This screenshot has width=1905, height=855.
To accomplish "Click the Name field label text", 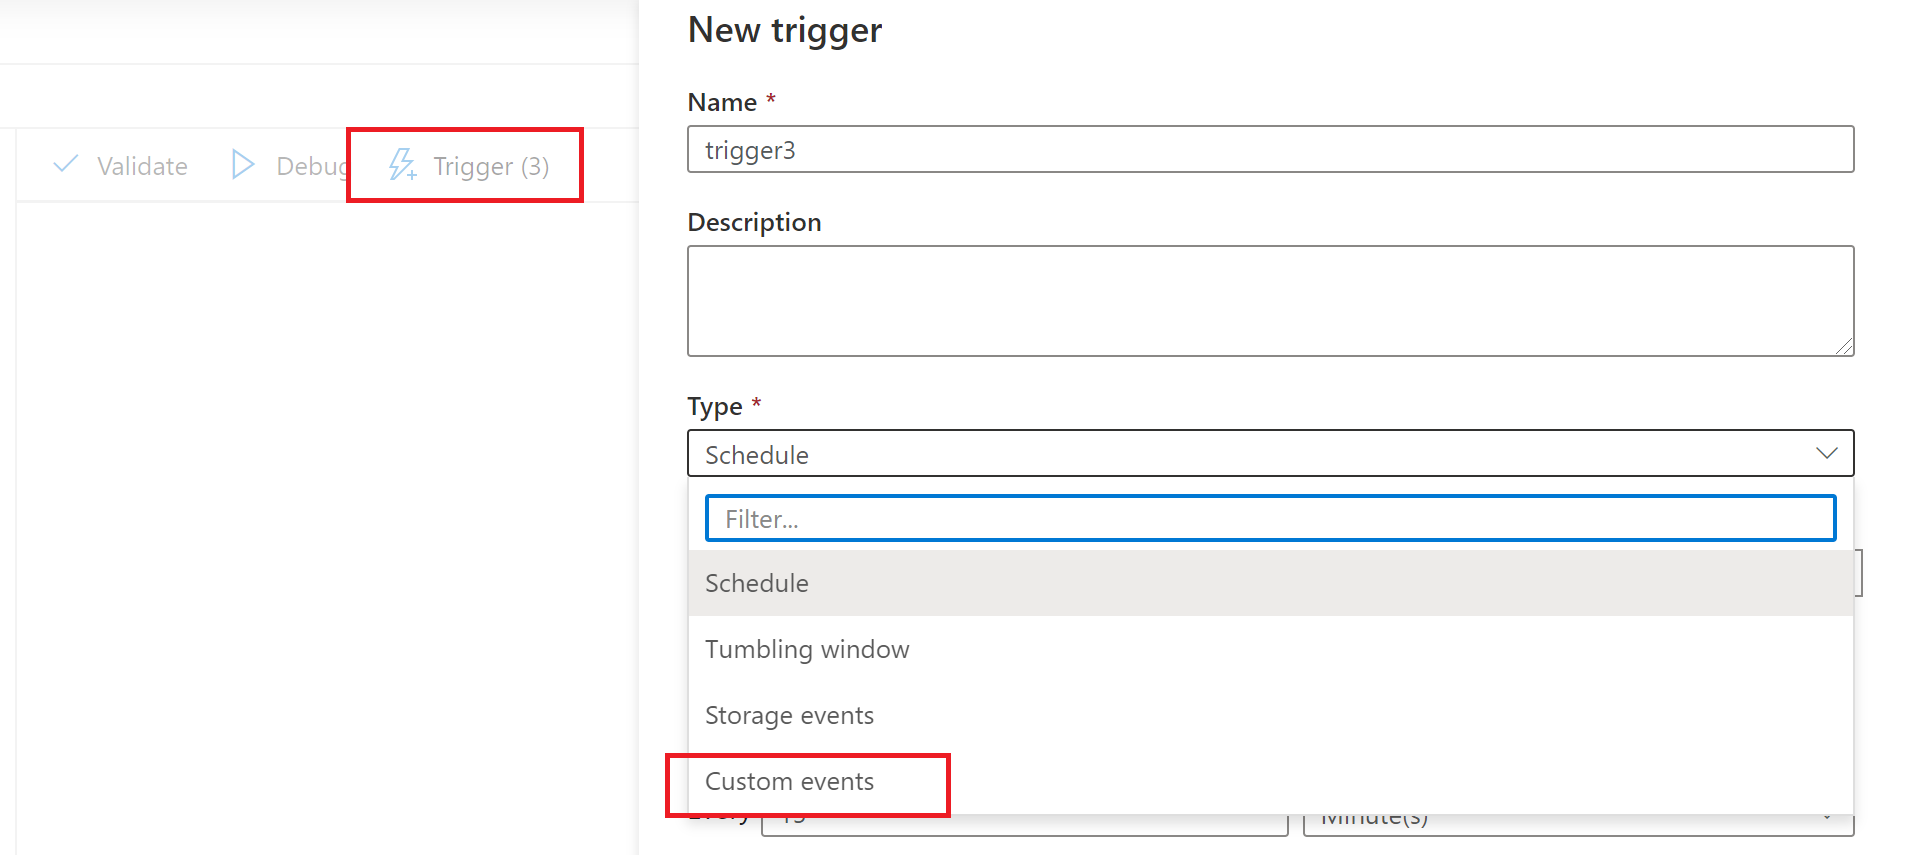I will tap(722, 102).
